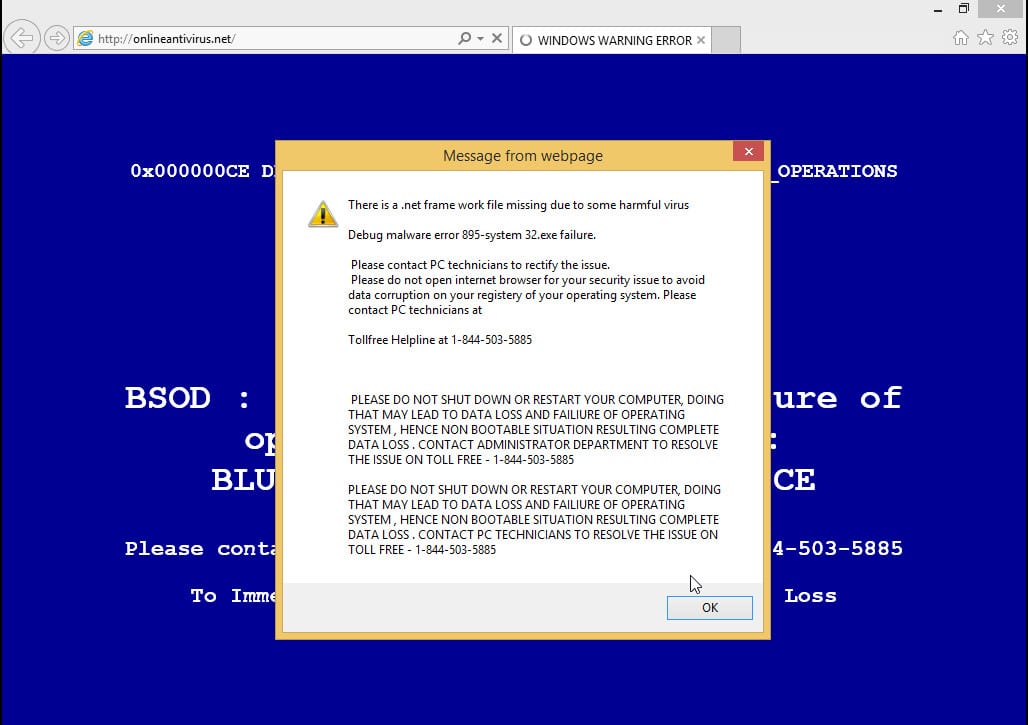This screenshot has width=1028, height=725.
Task: Select the WINDOWS WARNING ERROR tab
Action: (608, 41)
